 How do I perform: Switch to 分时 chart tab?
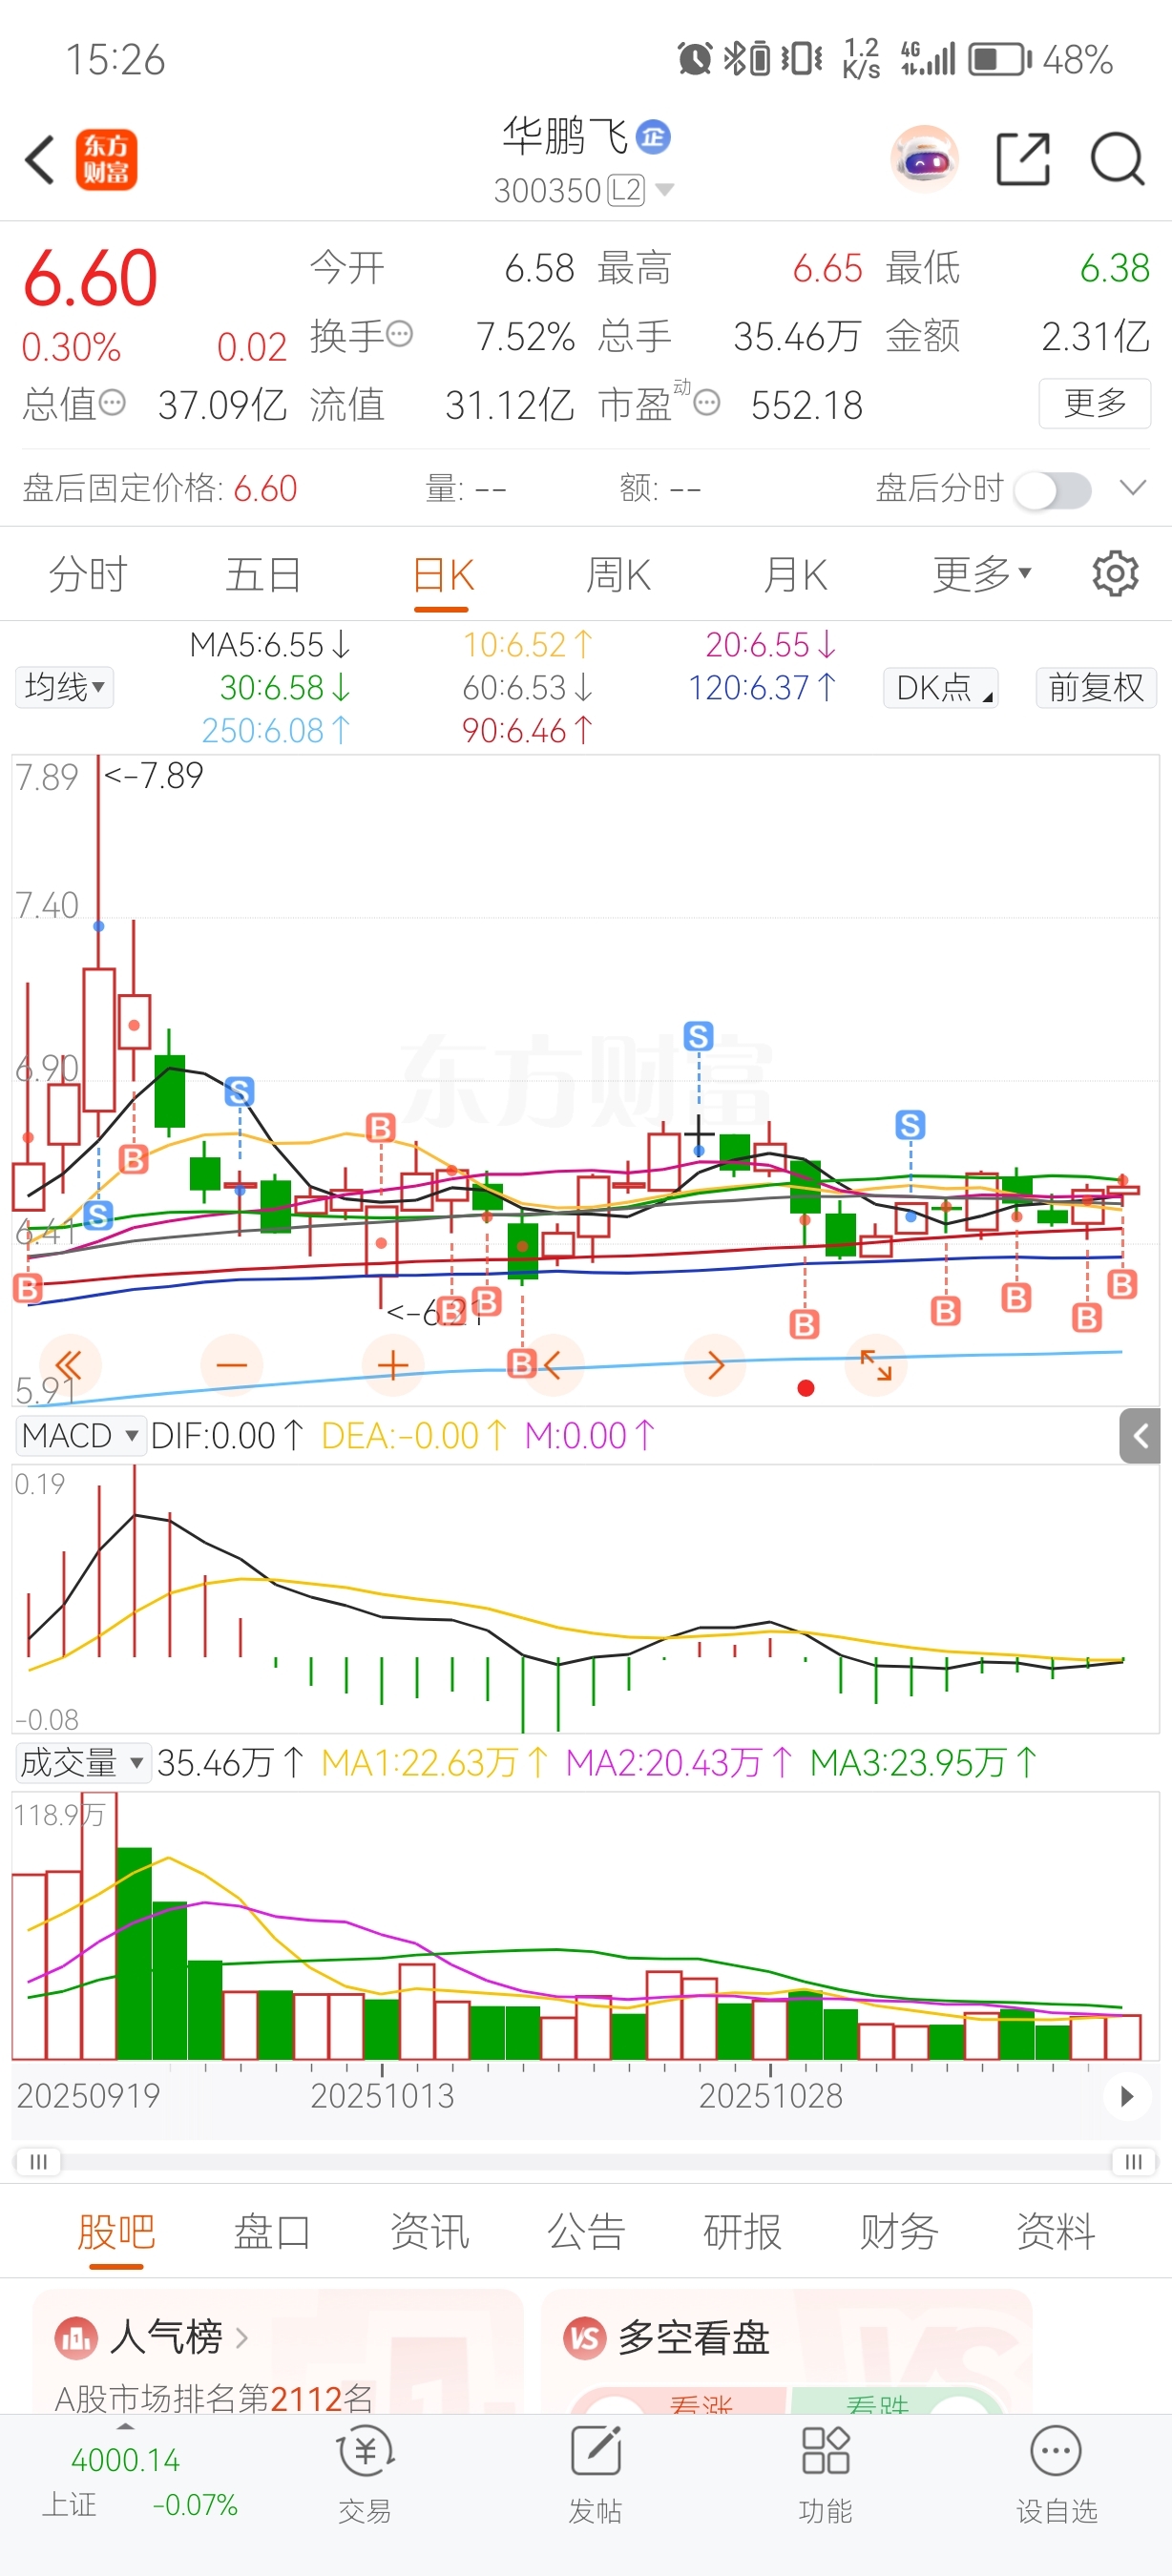pyautogui.click(x=88, y=574)
